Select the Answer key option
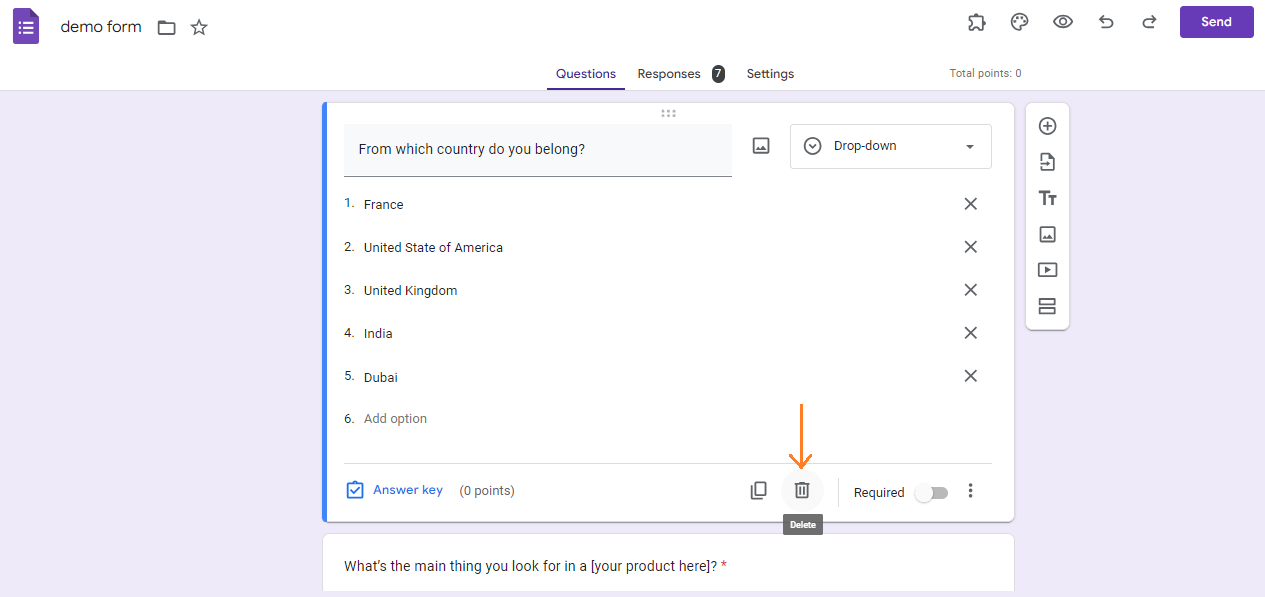 (408, 489)
